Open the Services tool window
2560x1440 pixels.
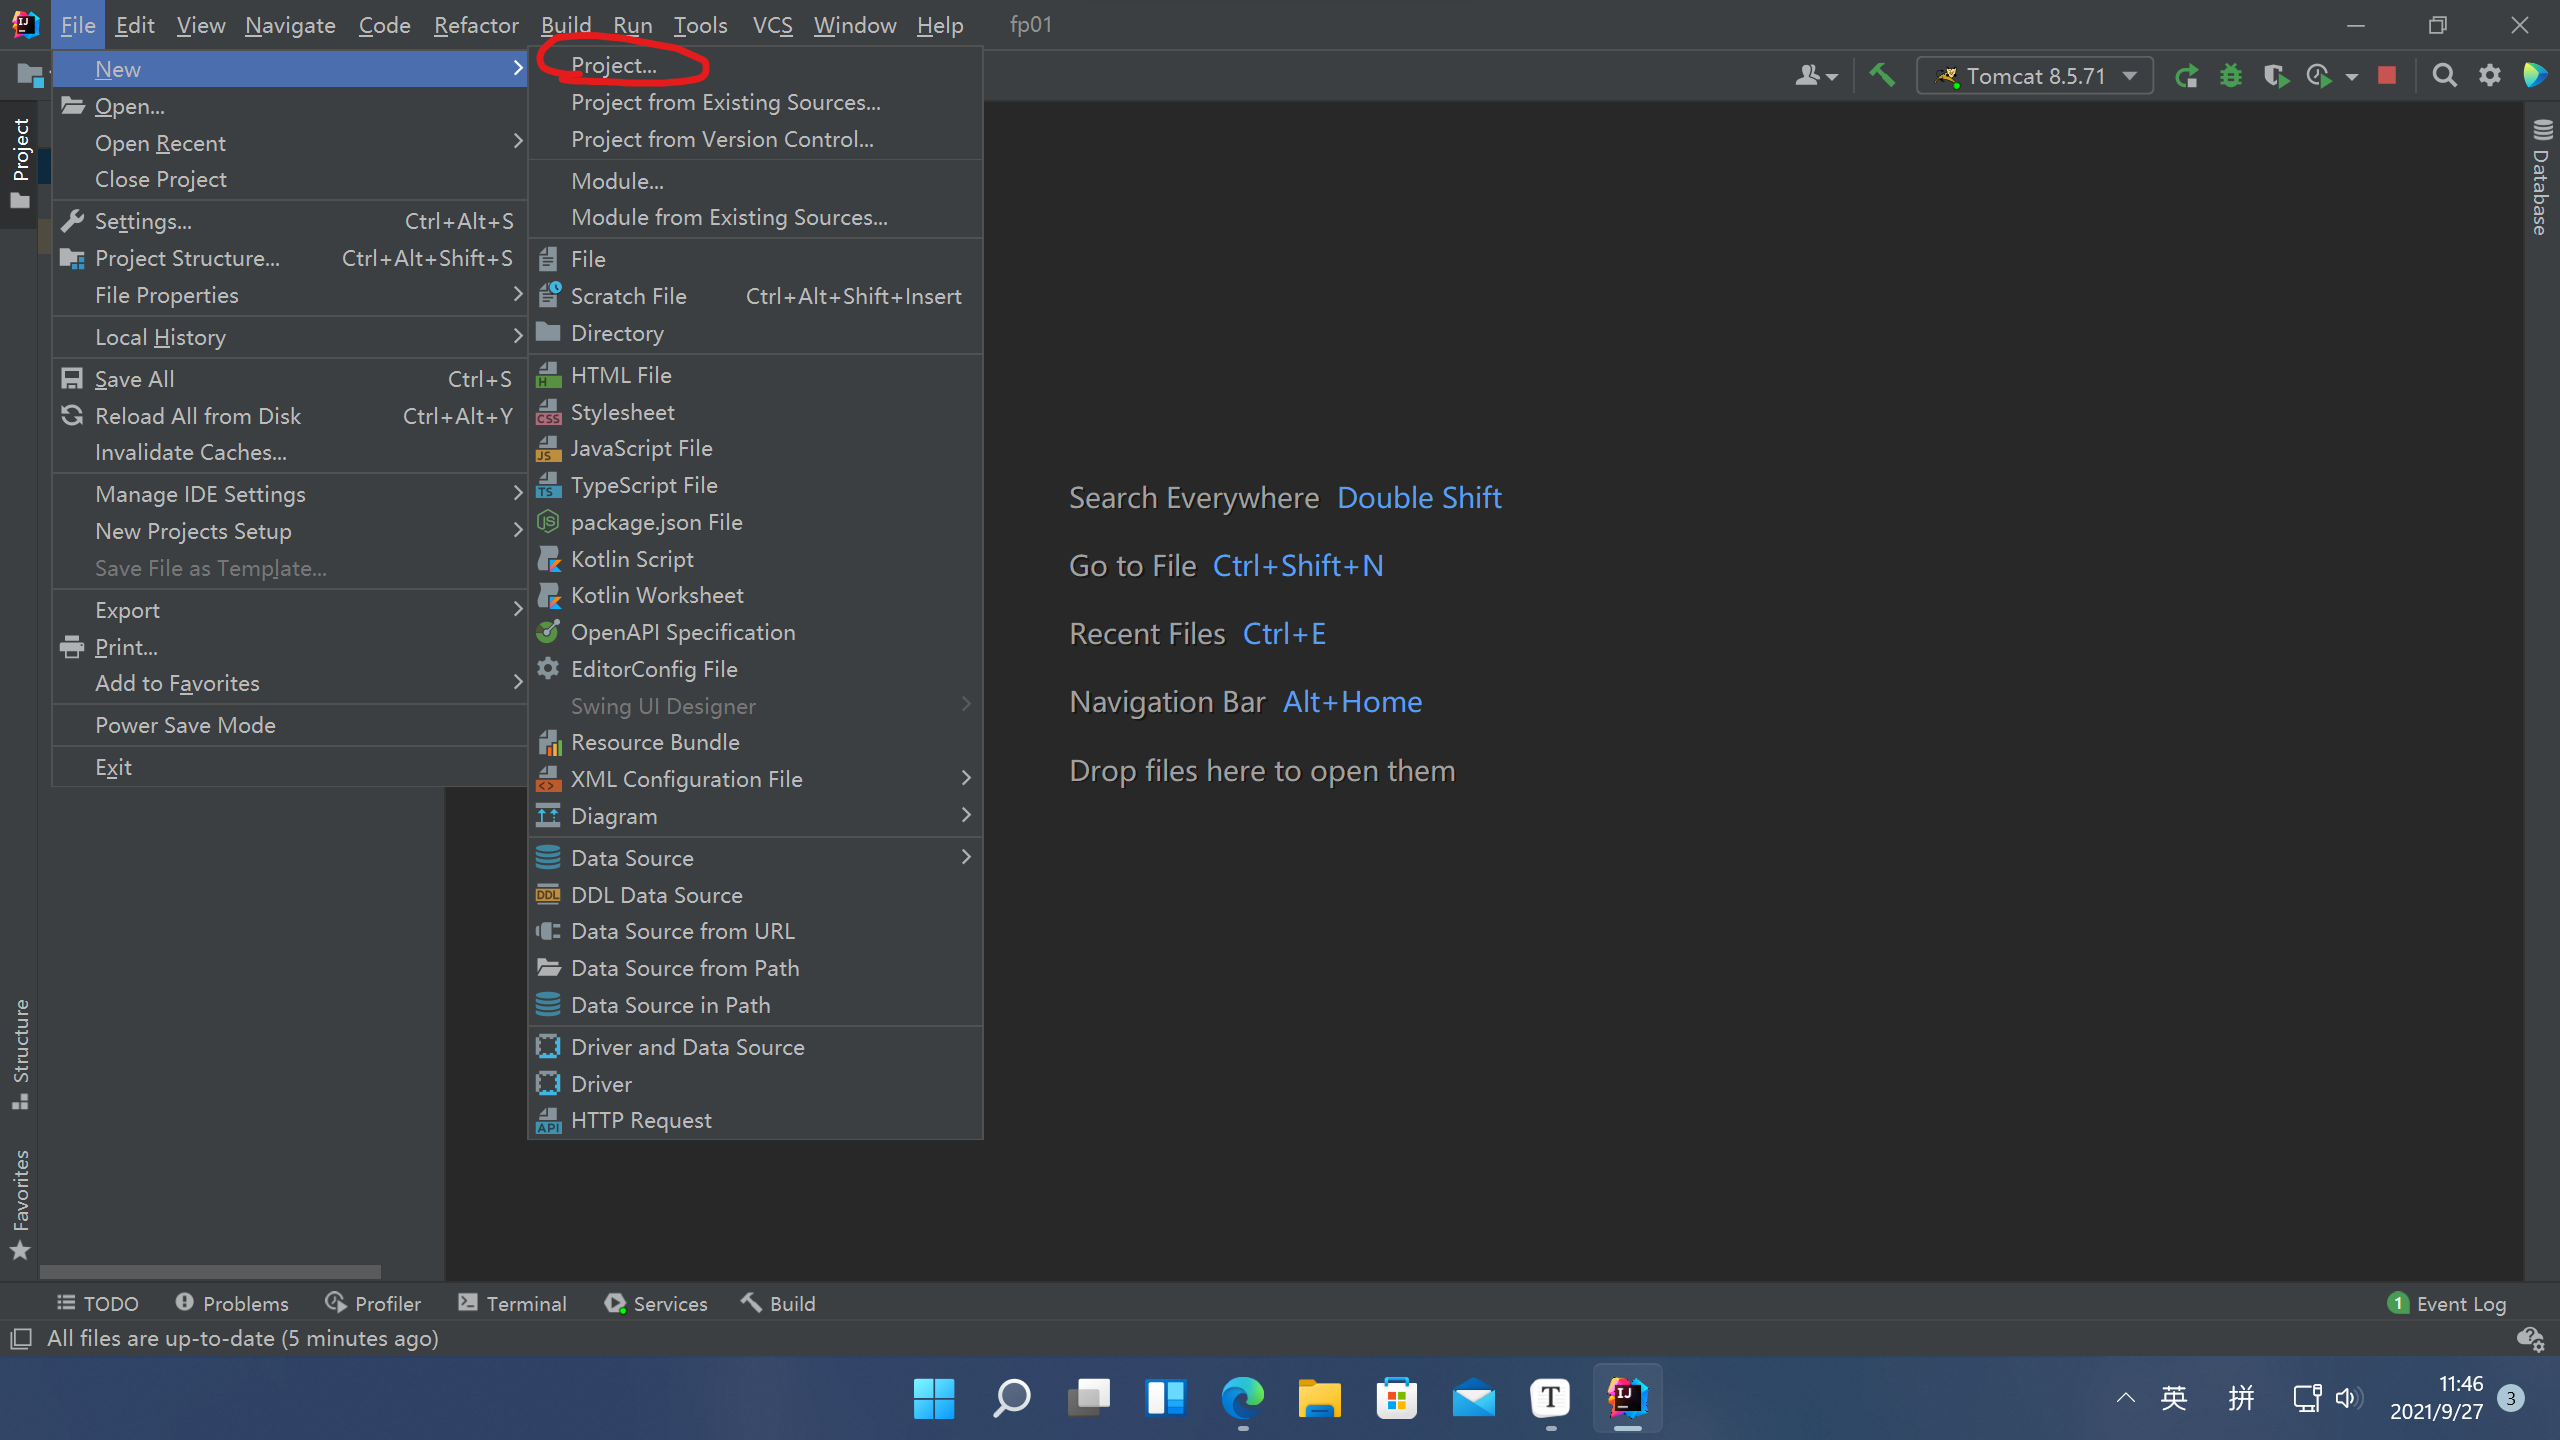tap(656, 1303)
